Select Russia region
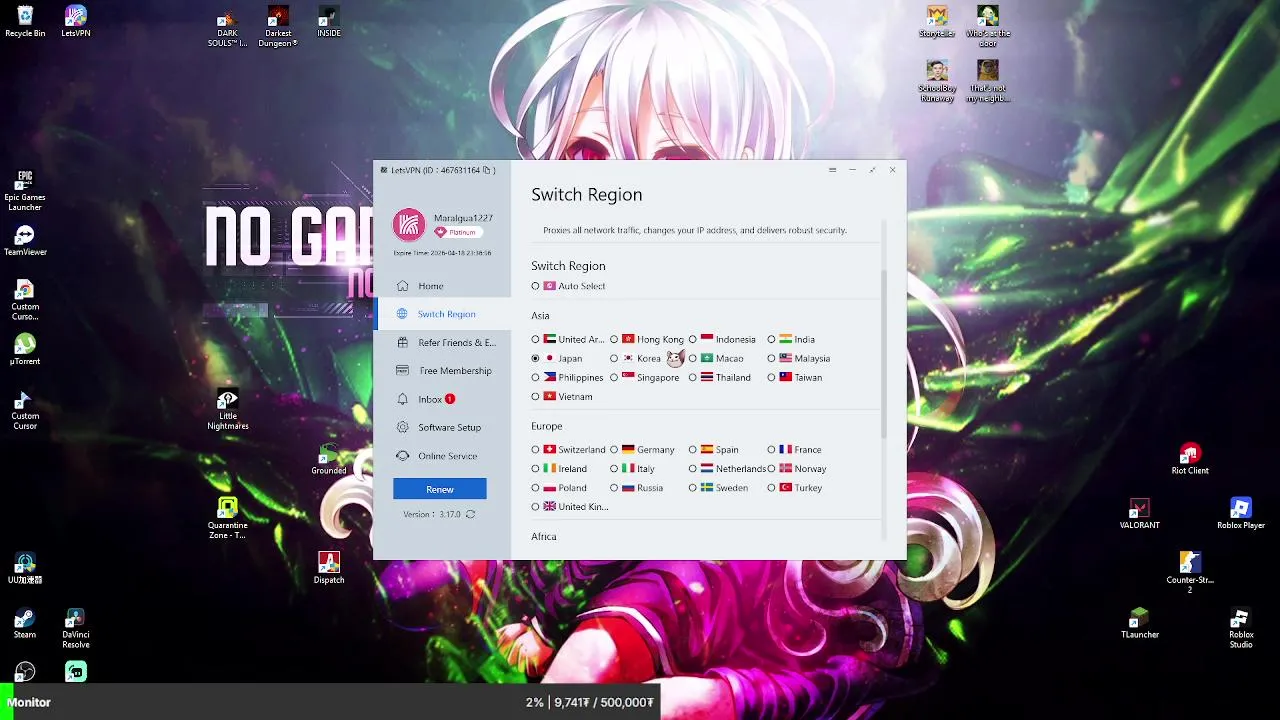 (637, 487)
